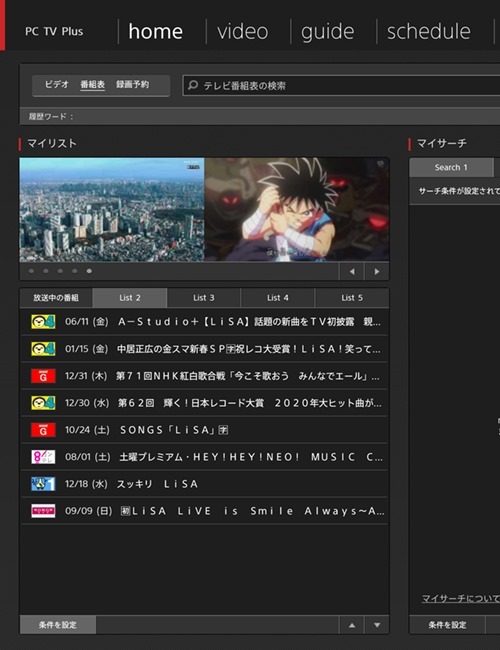
Task: Show the next My List thumbnails with right arrow
Action: [x=376, y=272]
